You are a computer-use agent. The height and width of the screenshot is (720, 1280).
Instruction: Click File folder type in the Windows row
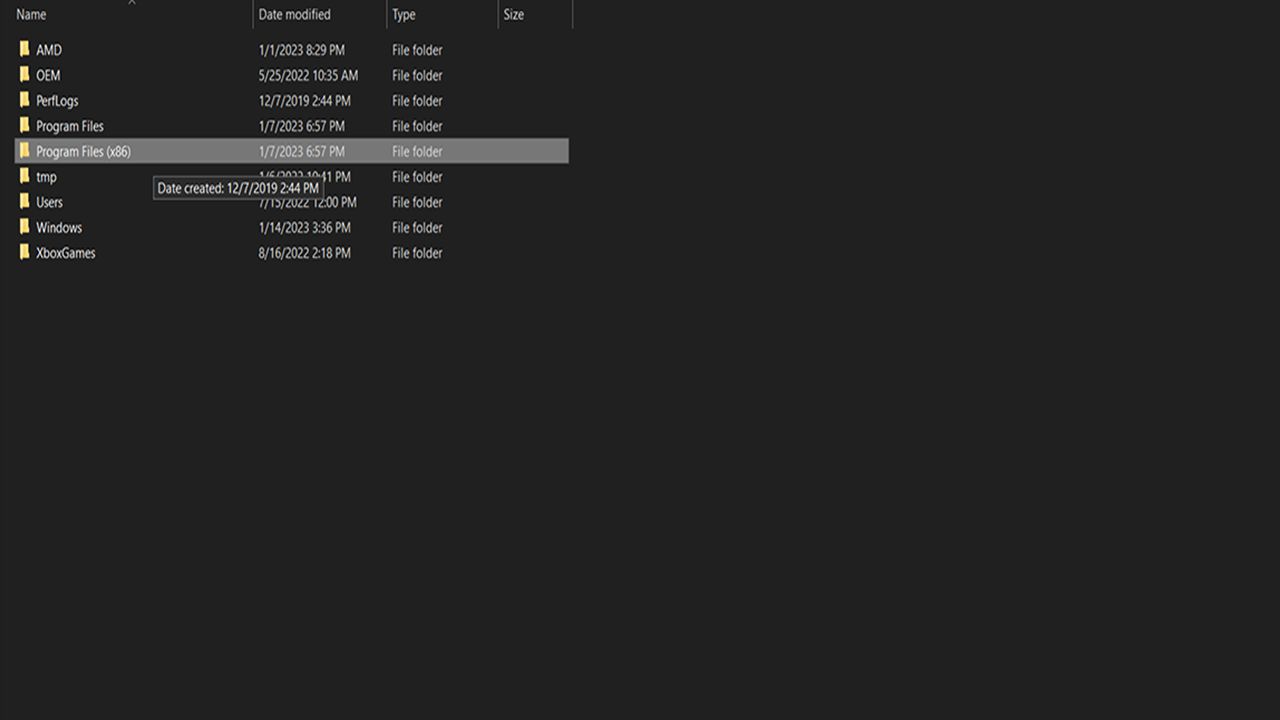(417, 227)
